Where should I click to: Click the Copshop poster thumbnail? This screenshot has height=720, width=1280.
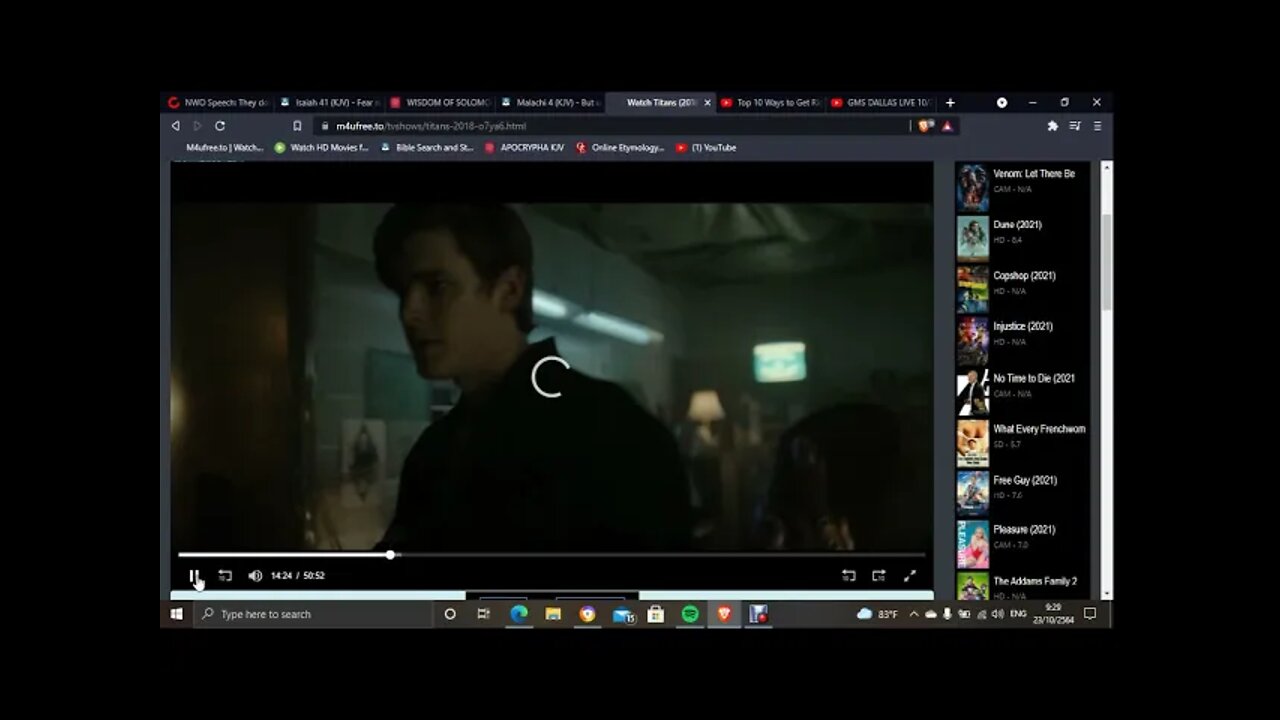tap(972, 289)
